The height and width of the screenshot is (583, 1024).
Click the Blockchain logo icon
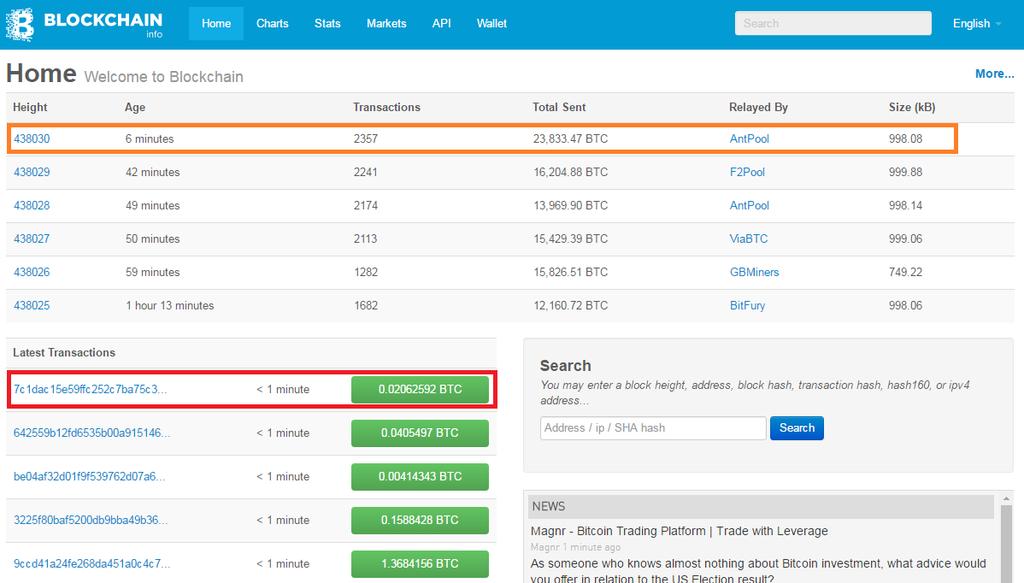[x=20, y=25]
